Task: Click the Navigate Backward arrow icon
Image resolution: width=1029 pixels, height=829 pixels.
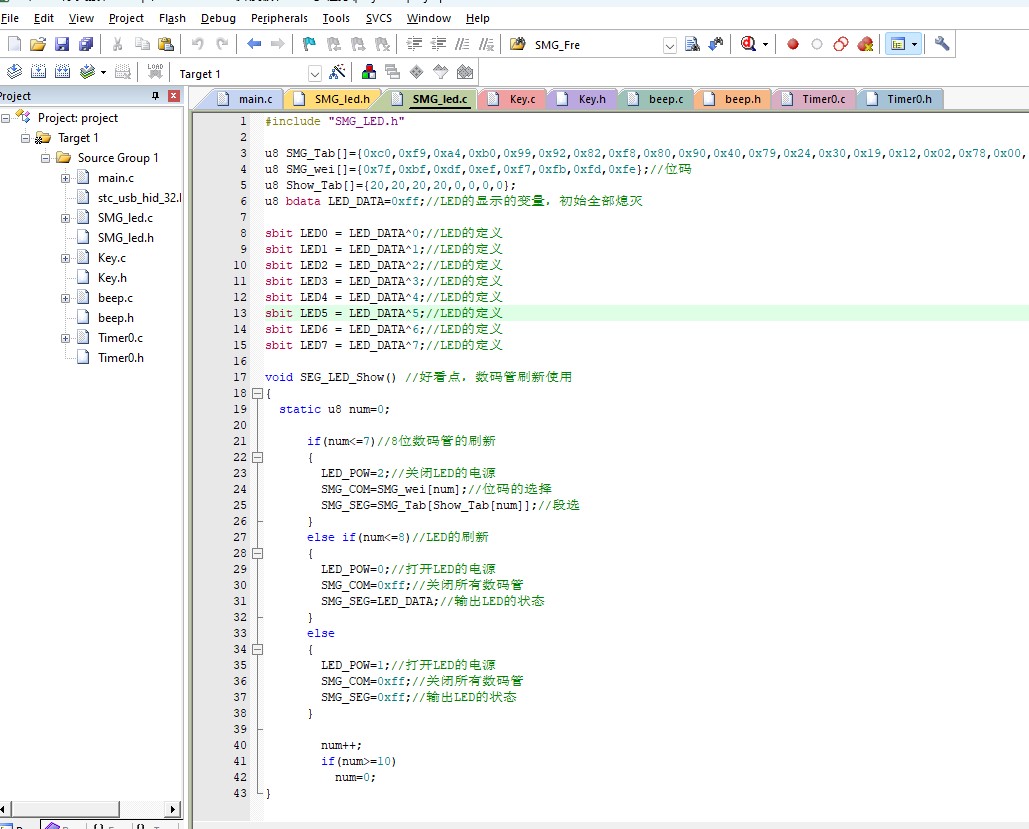Action: pos(253,44)
